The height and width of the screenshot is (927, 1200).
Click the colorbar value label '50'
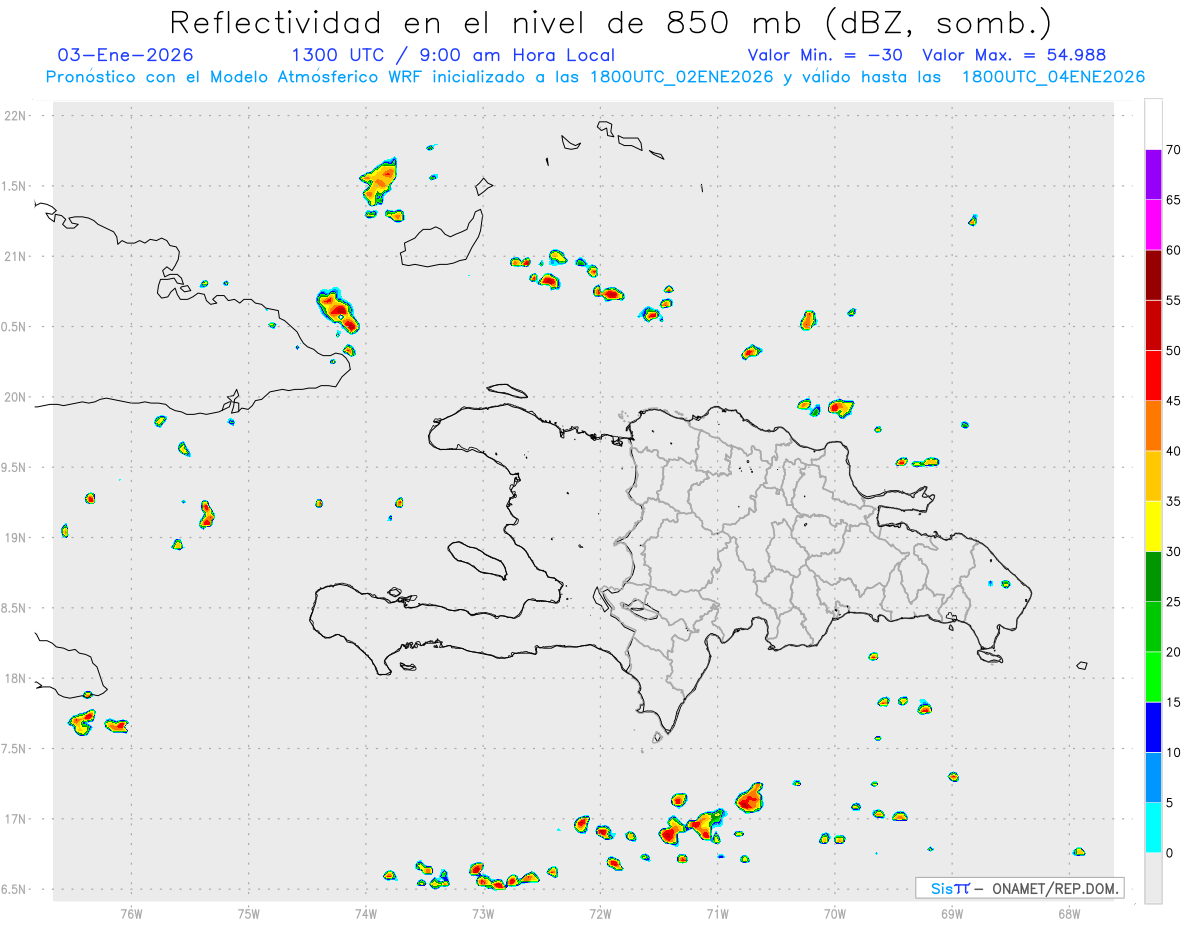[x=1174, y=351]
